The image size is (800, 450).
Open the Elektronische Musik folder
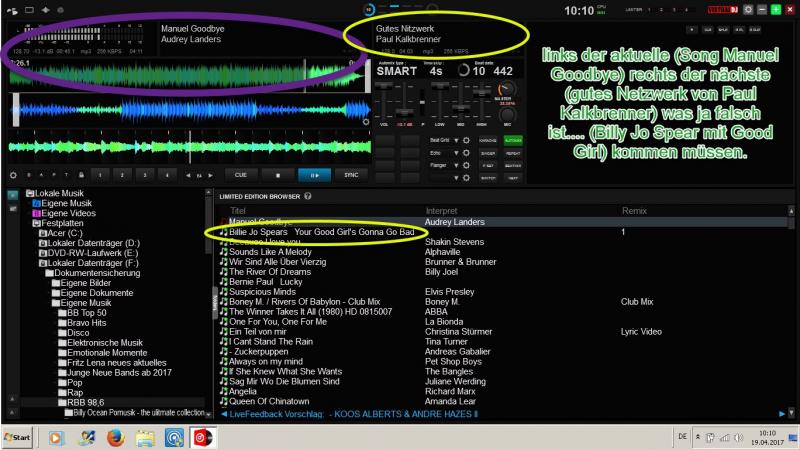coord(101,343)
